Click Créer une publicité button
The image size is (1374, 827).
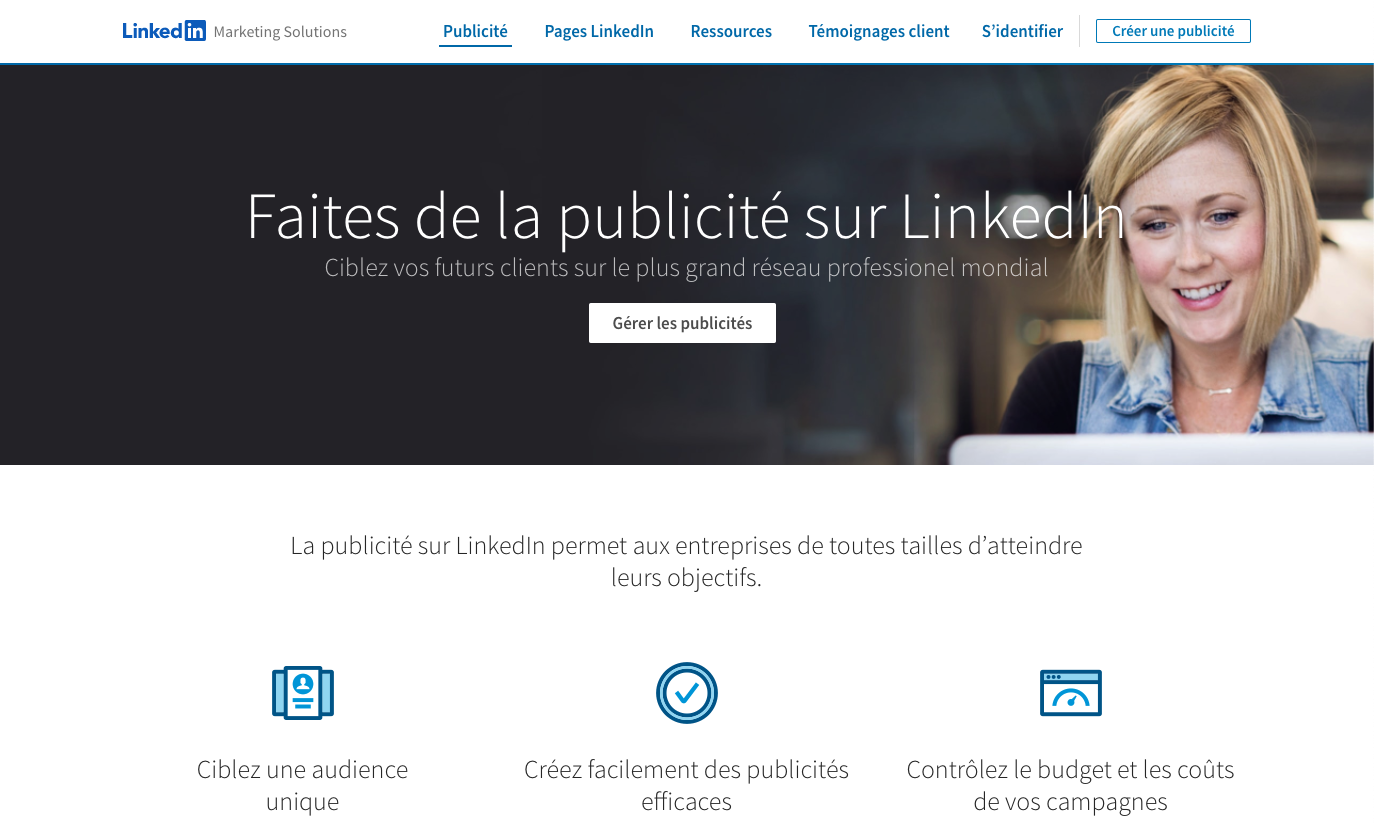coord(1173,31)
